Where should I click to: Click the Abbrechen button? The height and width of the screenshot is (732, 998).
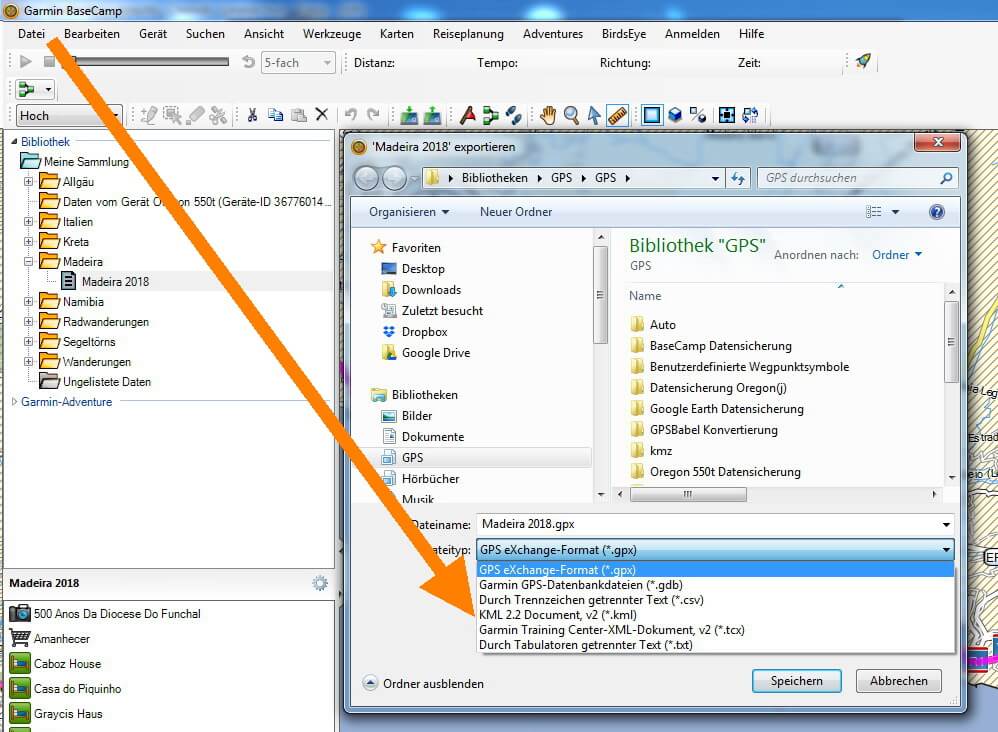(x=898, y=681)
